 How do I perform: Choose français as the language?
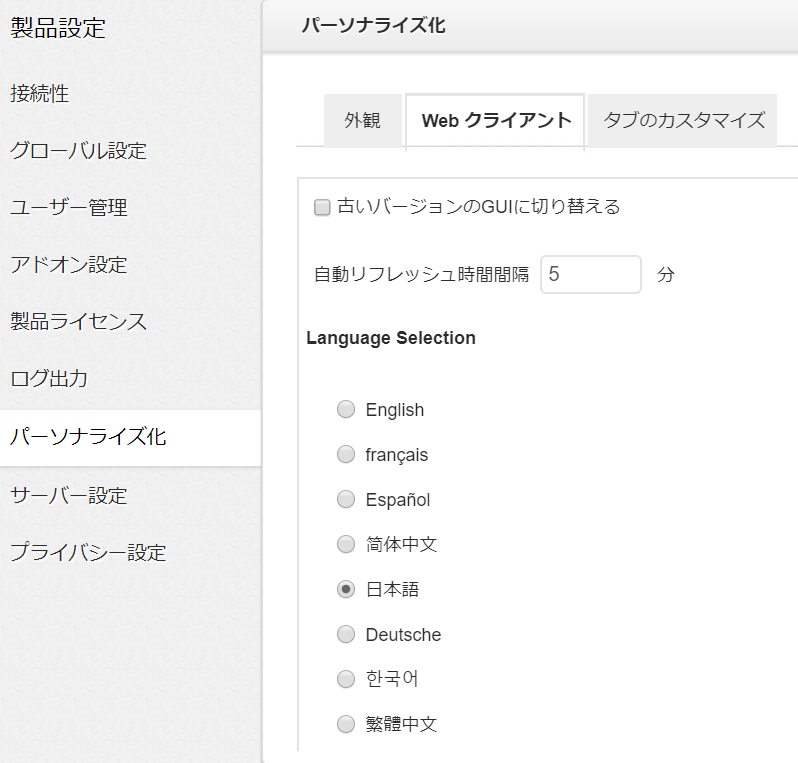(346, 454)
